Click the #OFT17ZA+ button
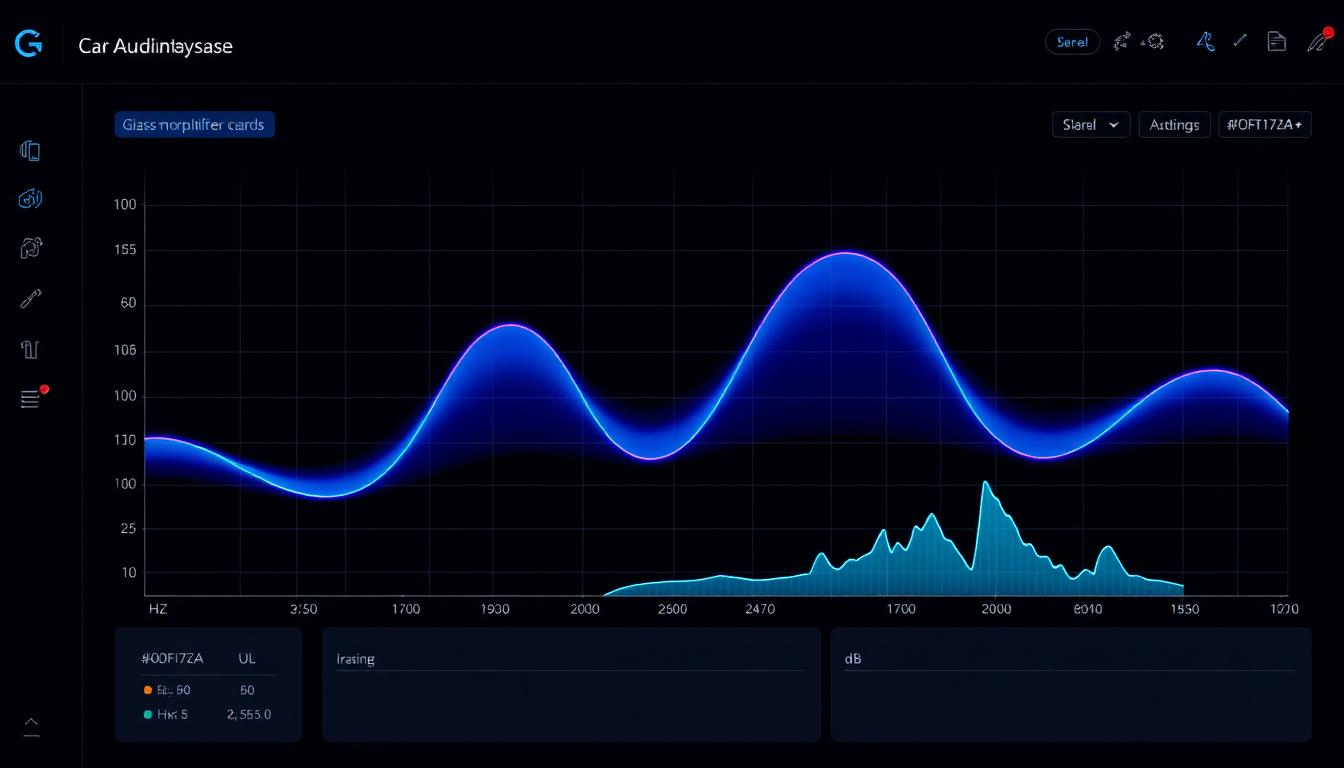 (1265, 125)
